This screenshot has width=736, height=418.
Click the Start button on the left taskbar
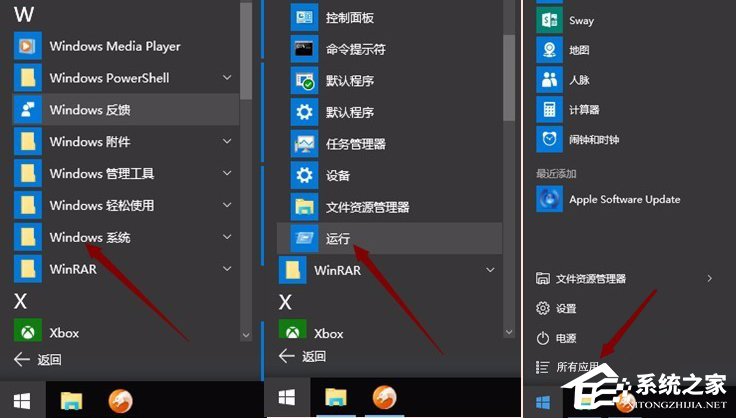(22, 401)
